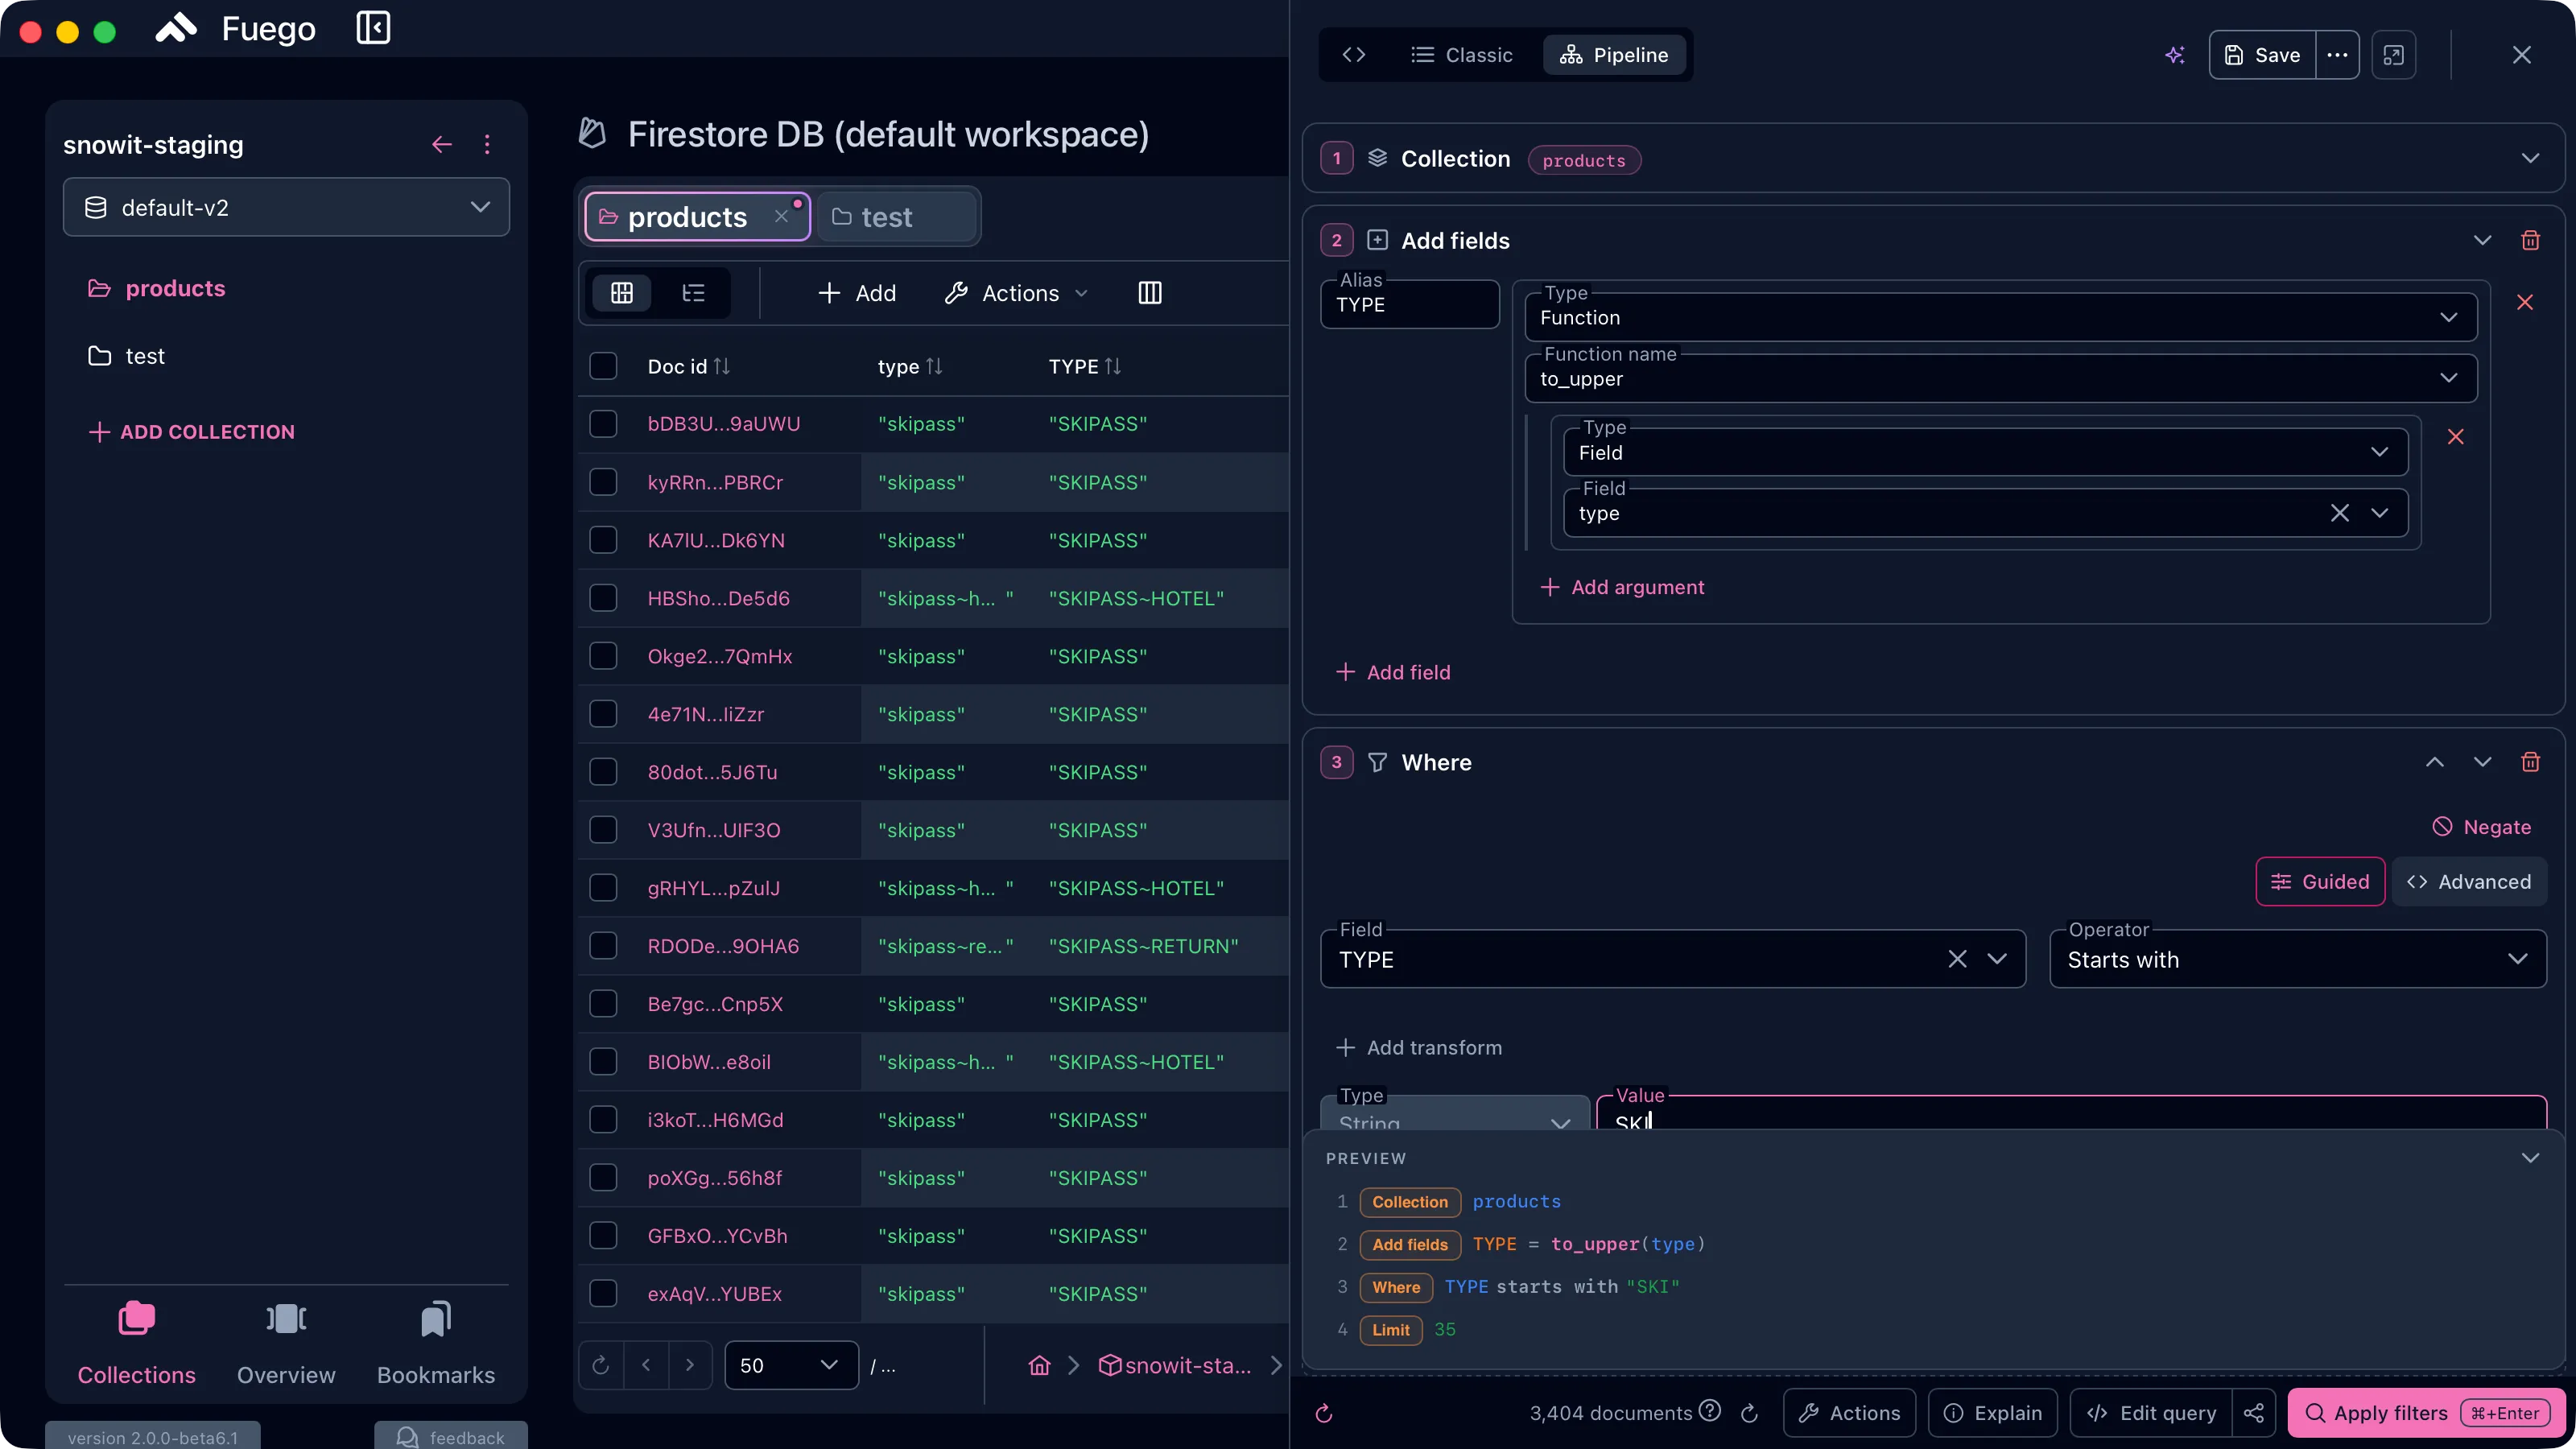Click the Explain button
Screen dimensions: 2576x1449
click(1992, 1413)
